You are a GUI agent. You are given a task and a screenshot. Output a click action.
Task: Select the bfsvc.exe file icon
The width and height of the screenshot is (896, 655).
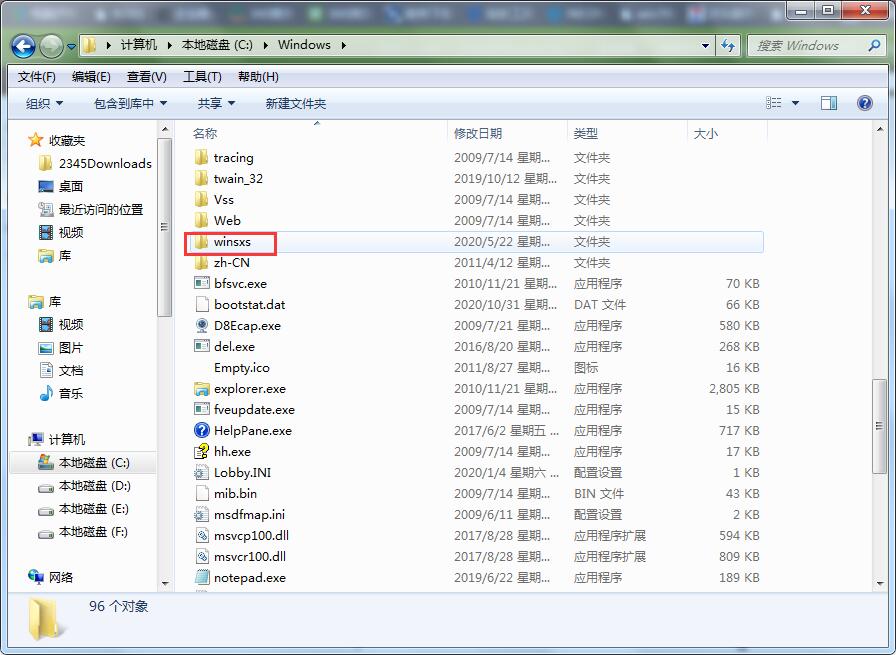click(x=202, y=283)
